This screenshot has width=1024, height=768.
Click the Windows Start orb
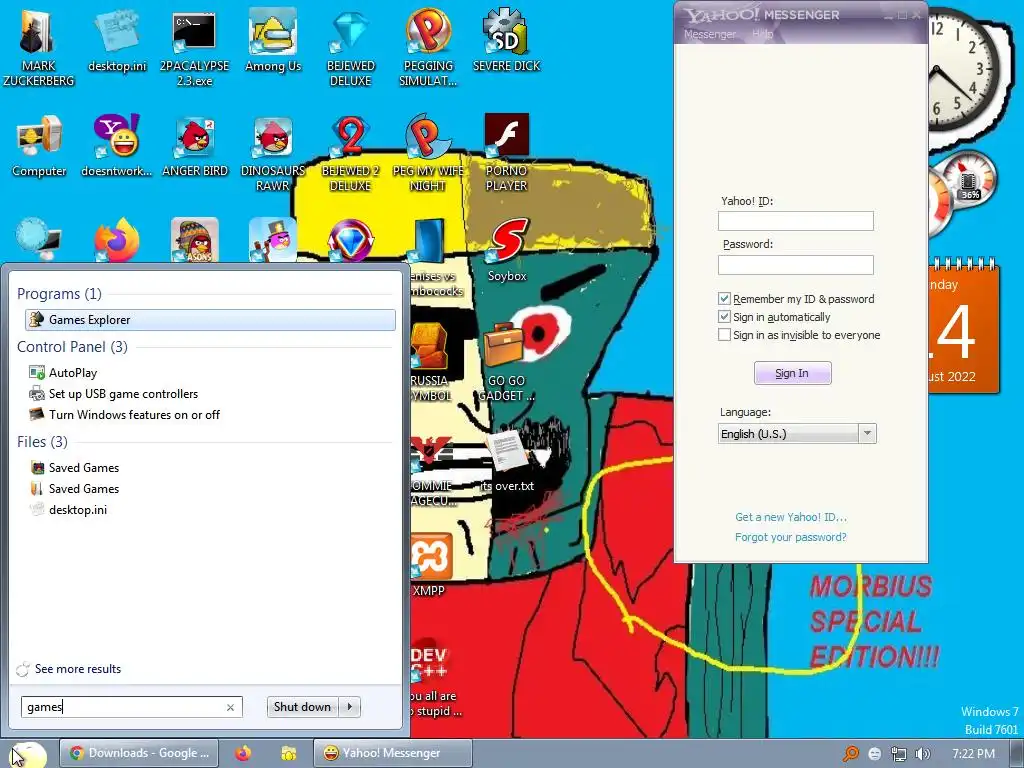pos(26,754)
